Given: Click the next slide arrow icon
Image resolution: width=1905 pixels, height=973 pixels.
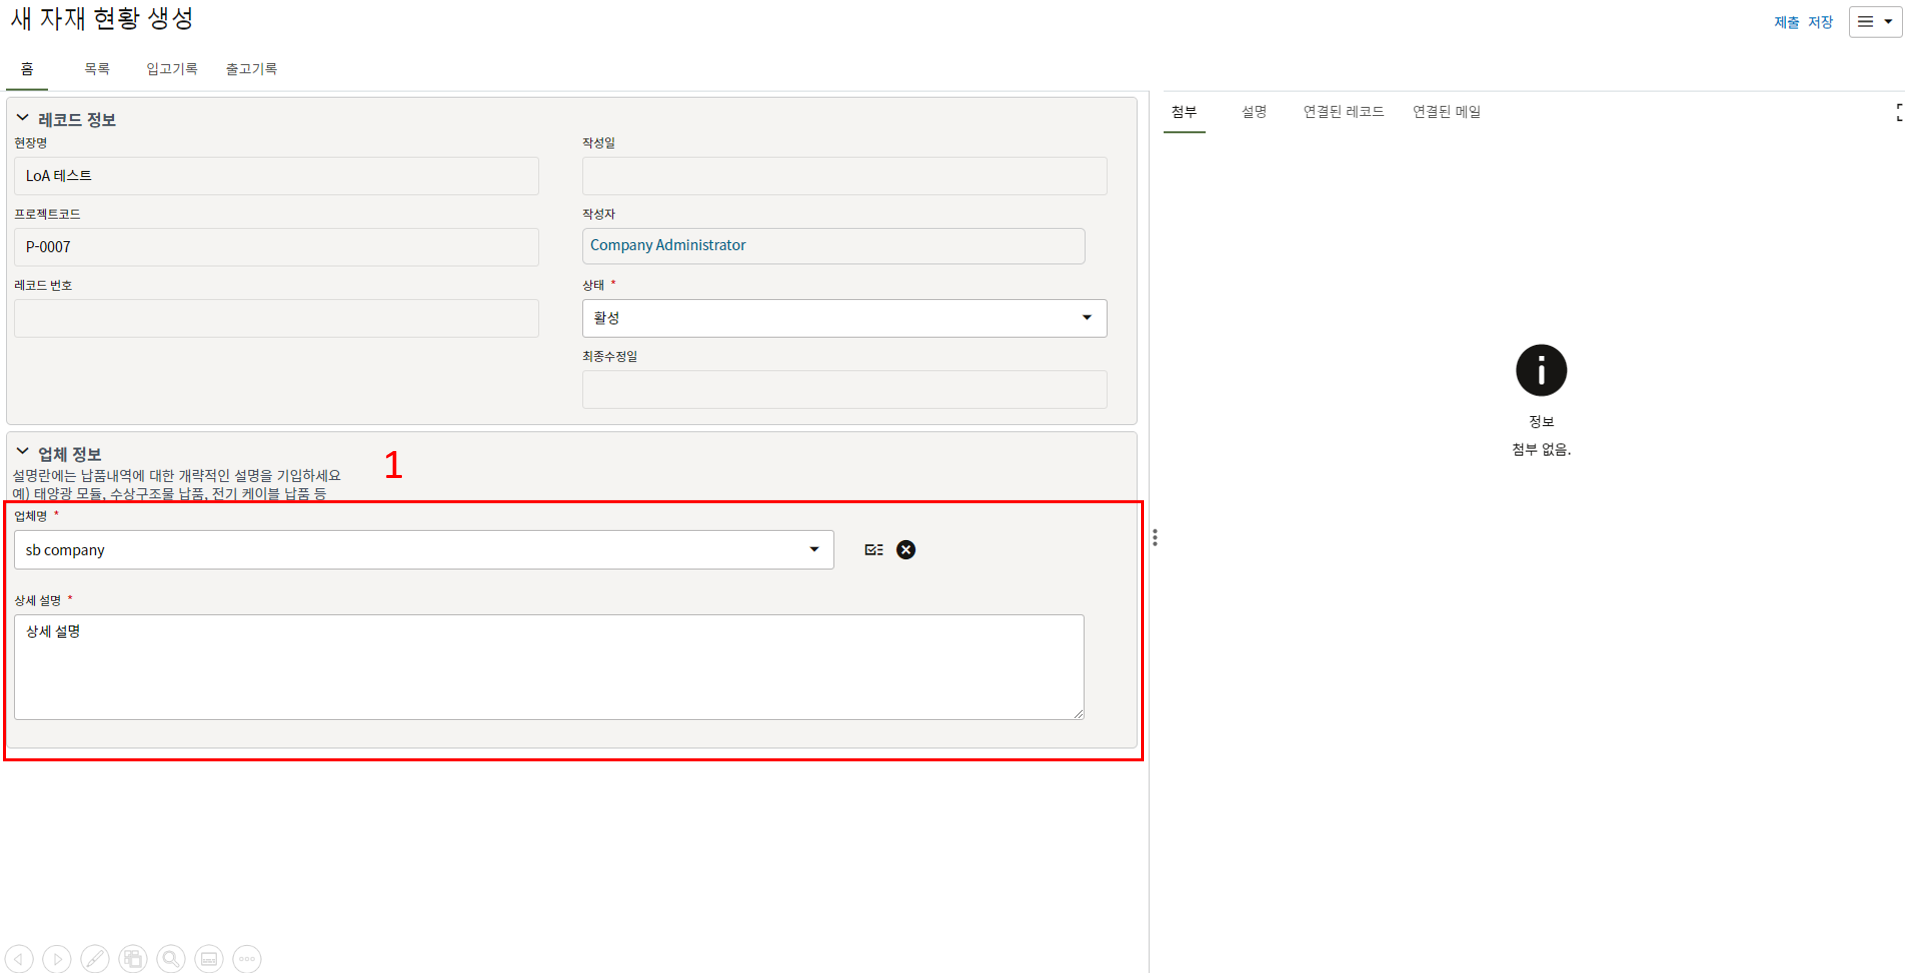Looking at the screenshot, I should pos(57,959).
